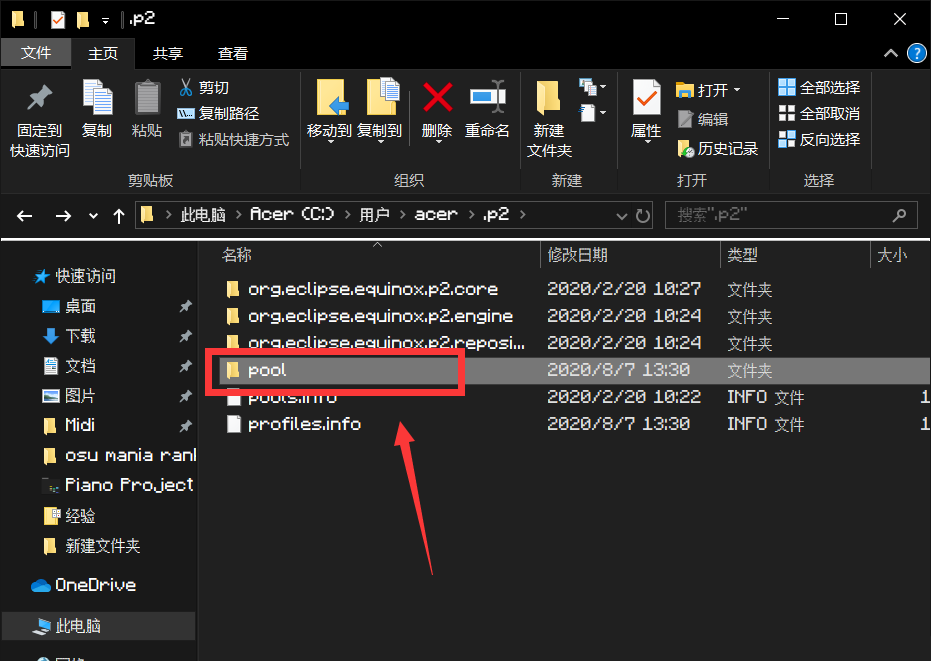Click Select all (全部选择)

[819, 87]
